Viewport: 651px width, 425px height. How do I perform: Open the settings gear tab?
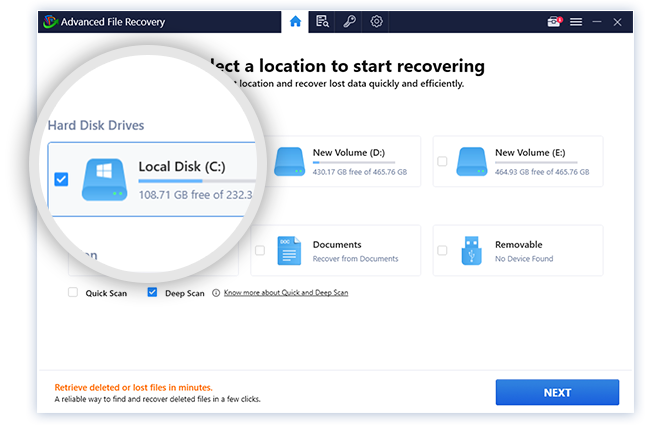click(x=376, y=22)
